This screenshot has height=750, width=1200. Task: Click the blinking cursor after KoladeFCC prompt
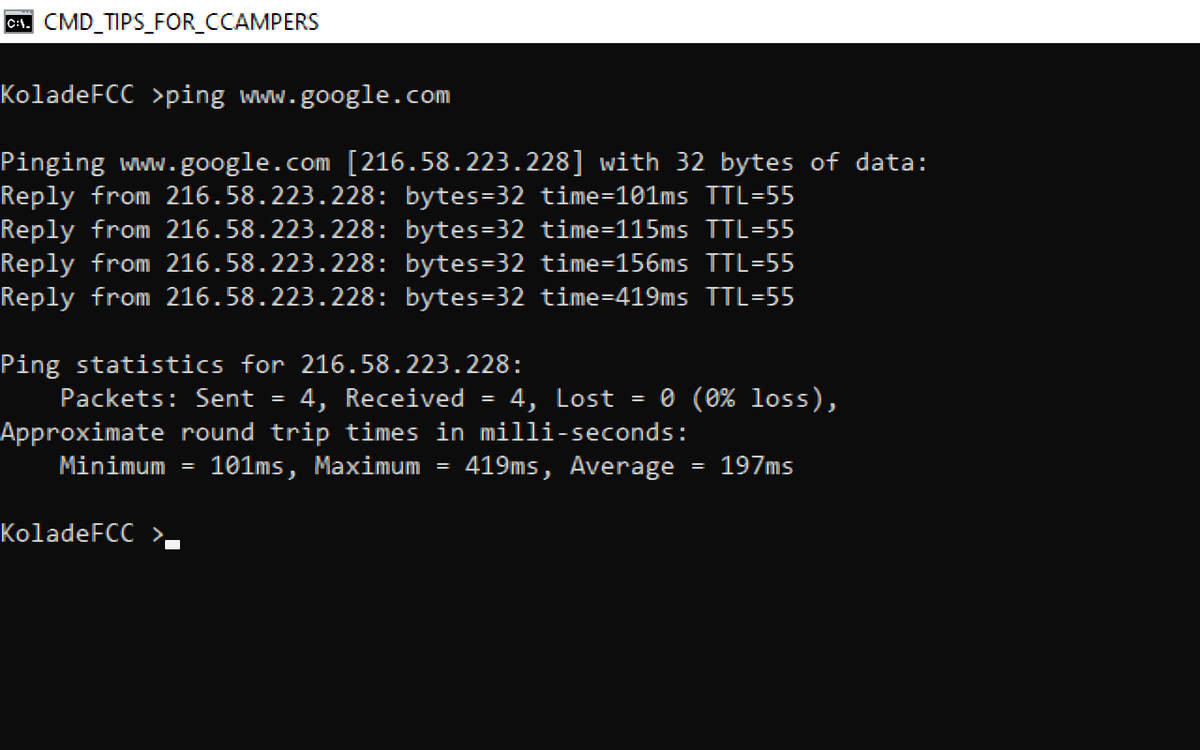[172, 545]
